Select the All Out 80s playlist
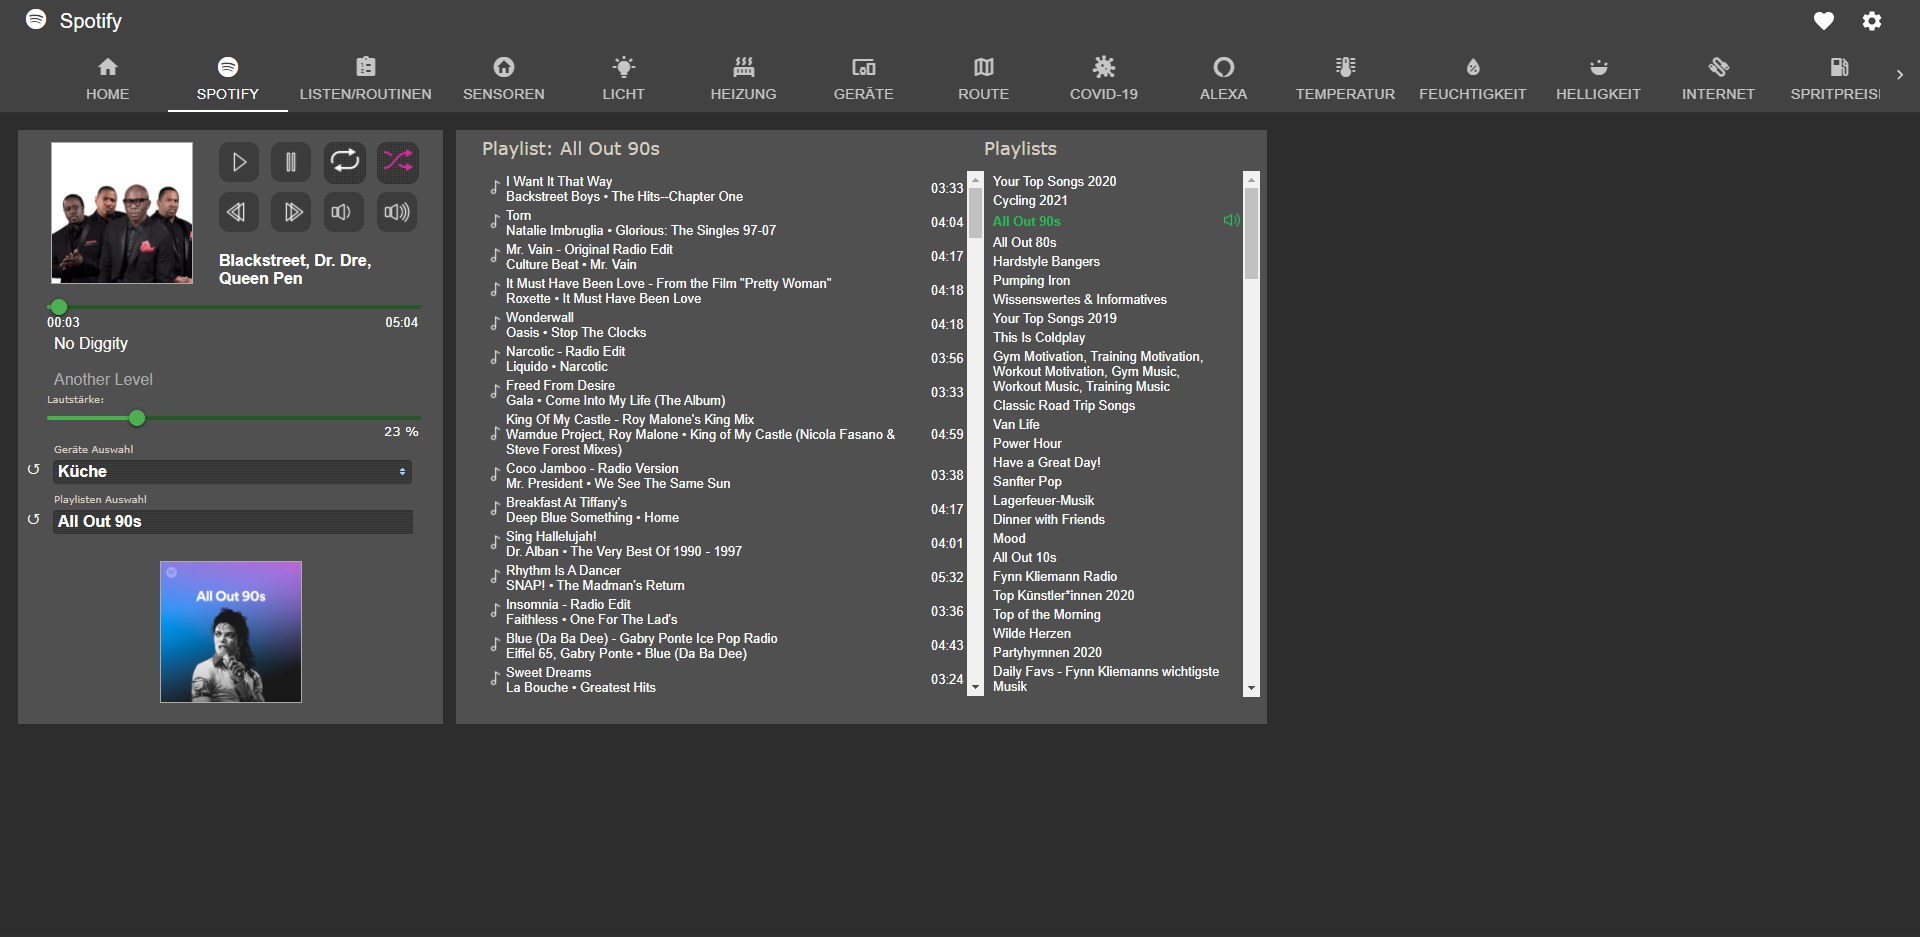The height and width of the screenshot is (937, 1920). click(1024, 242)
